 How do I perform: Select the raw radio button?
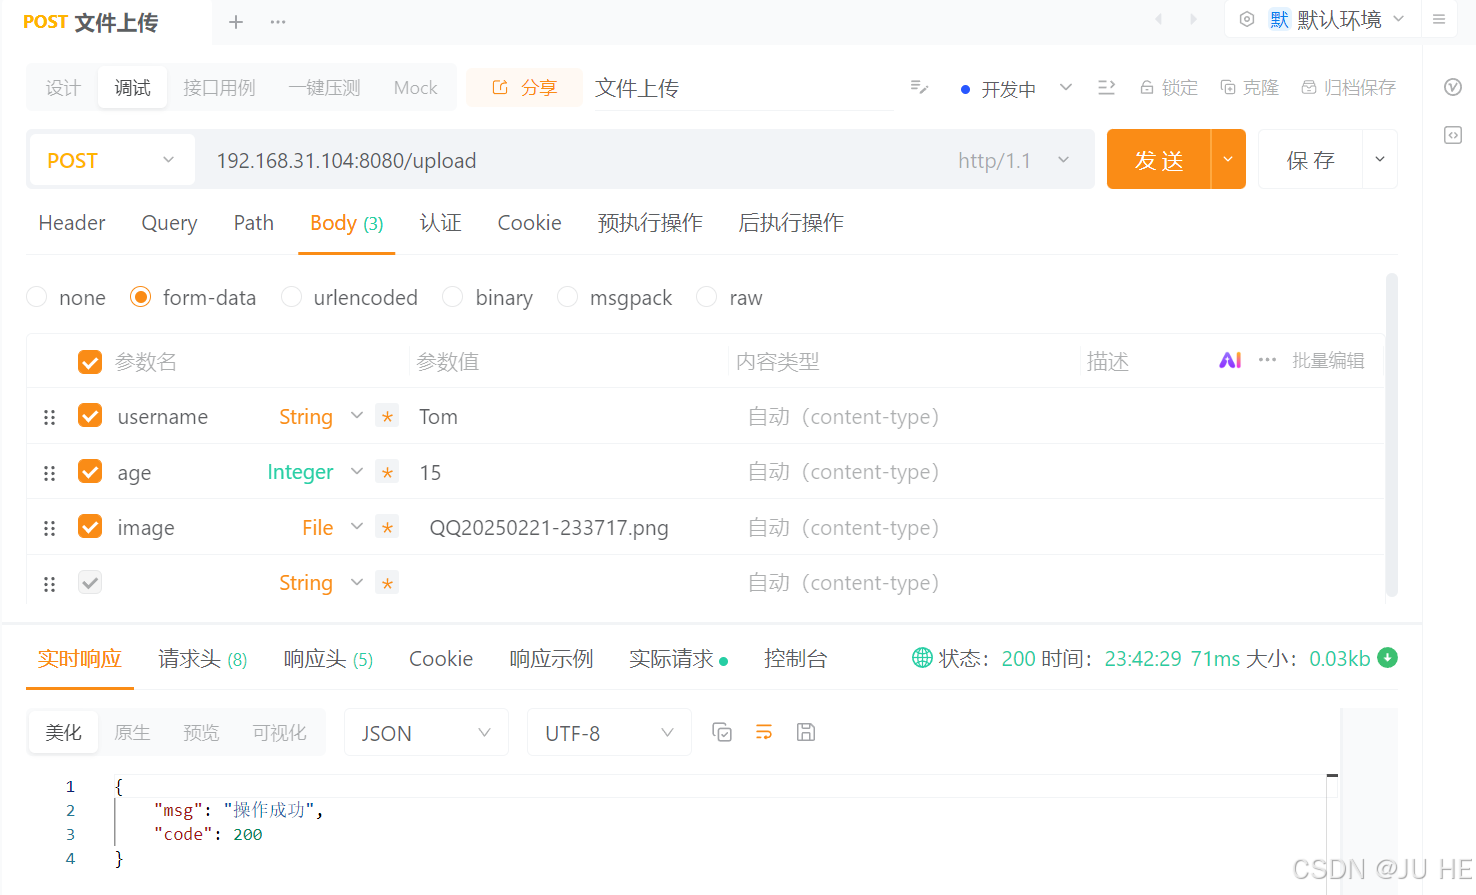pos(706,297)
